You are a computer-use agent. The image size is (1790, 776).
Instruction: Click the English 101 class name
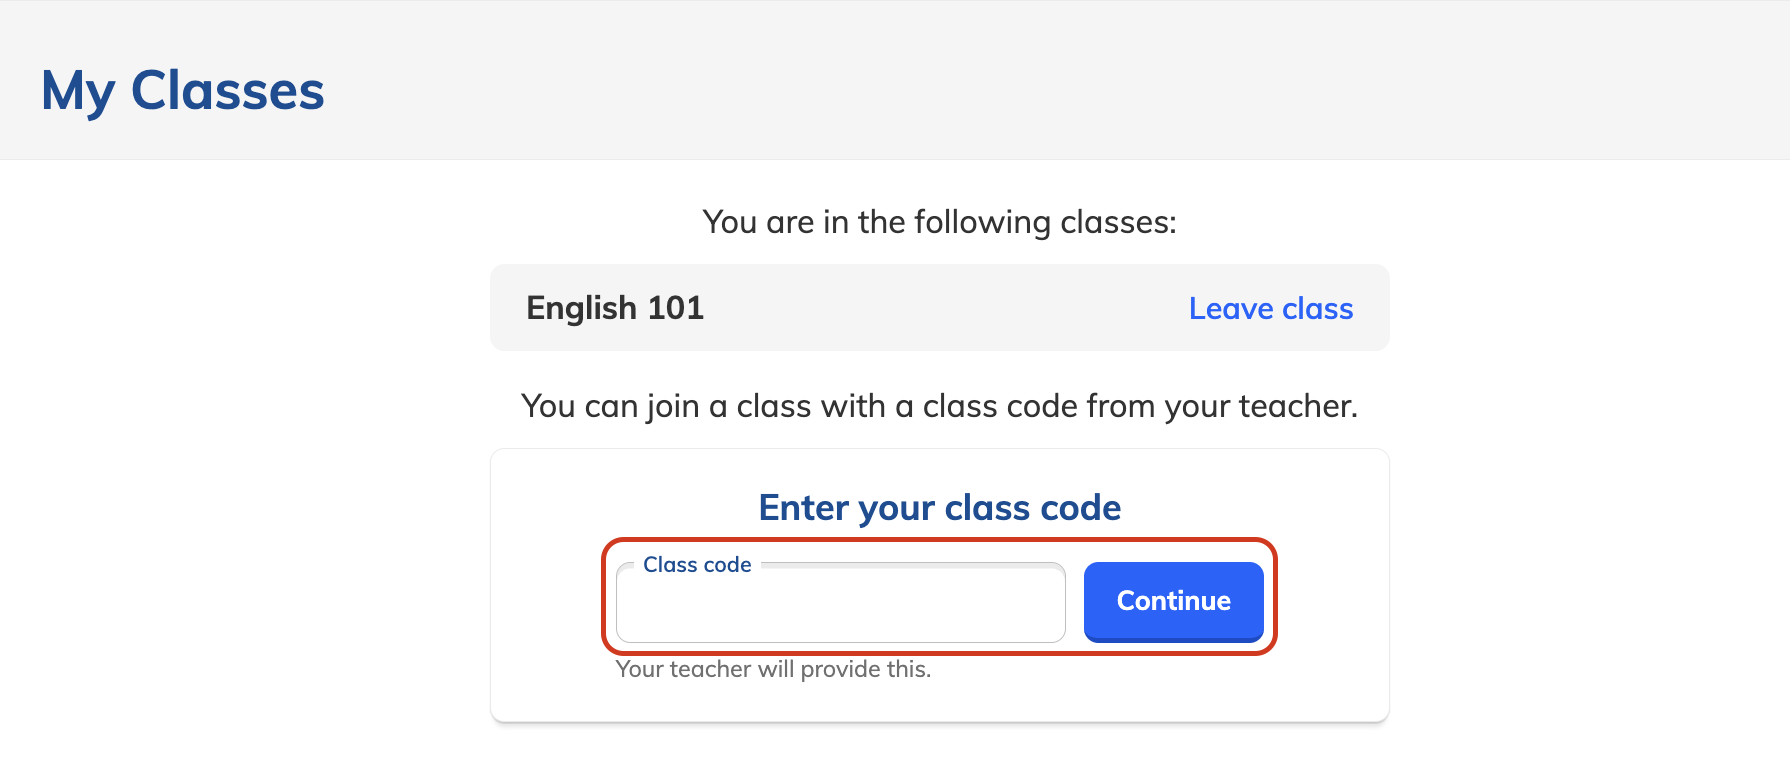tap(614, 308)
